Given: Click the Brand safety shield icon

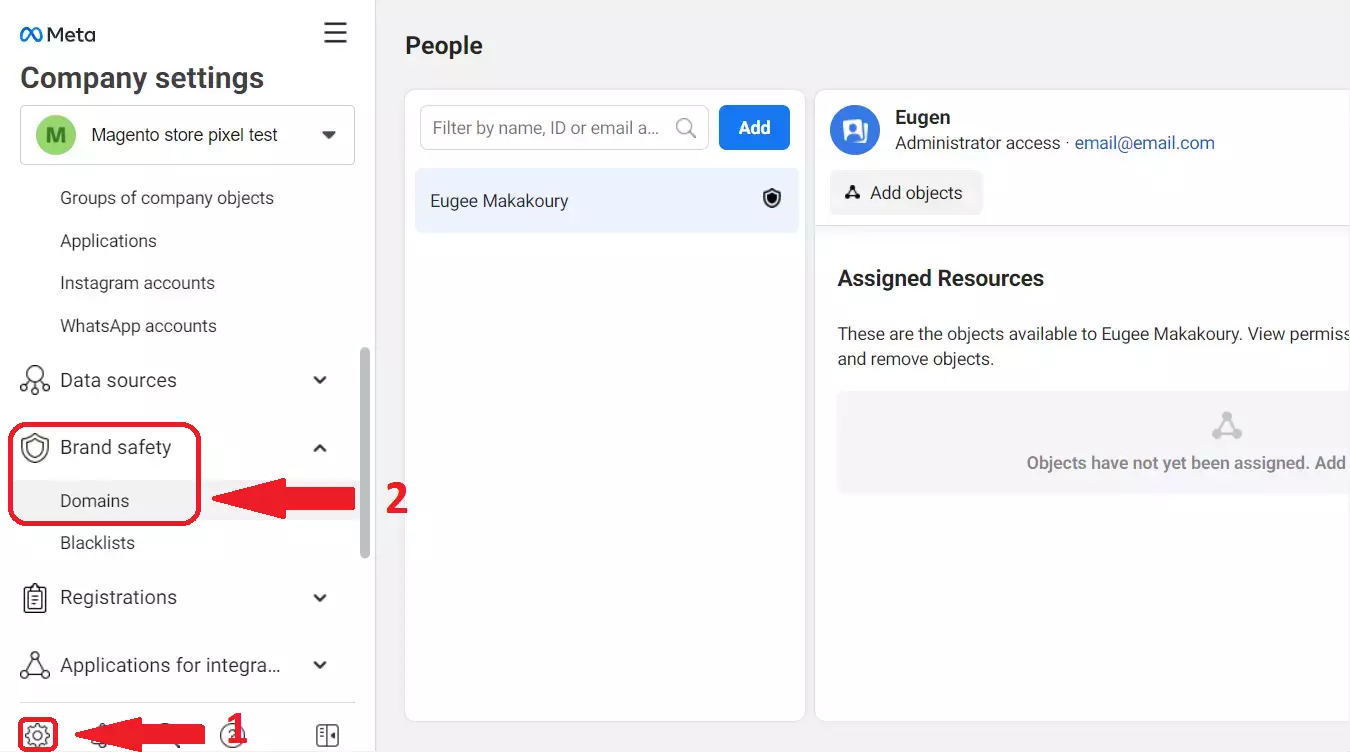Looking at the screenshot, I should 35,448.
